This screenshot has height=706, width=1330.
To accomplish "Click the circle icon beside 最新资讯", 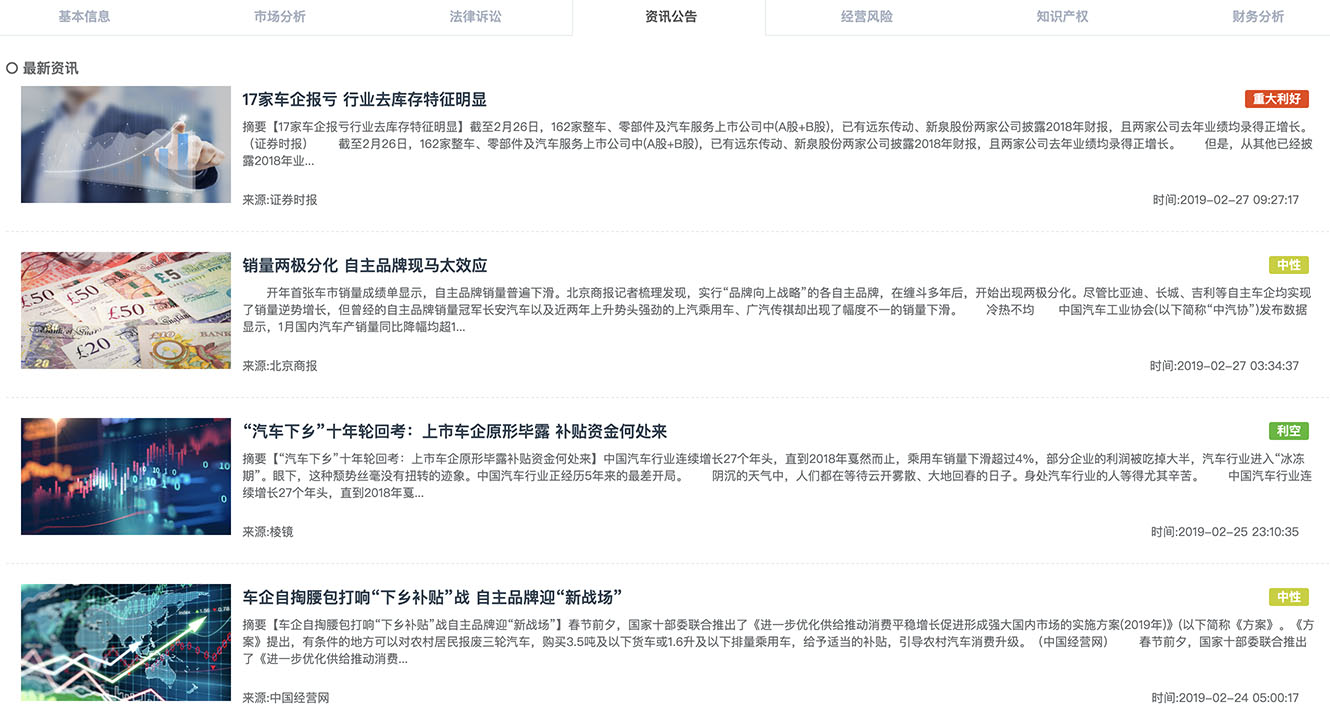I will (x=12, y=68).
